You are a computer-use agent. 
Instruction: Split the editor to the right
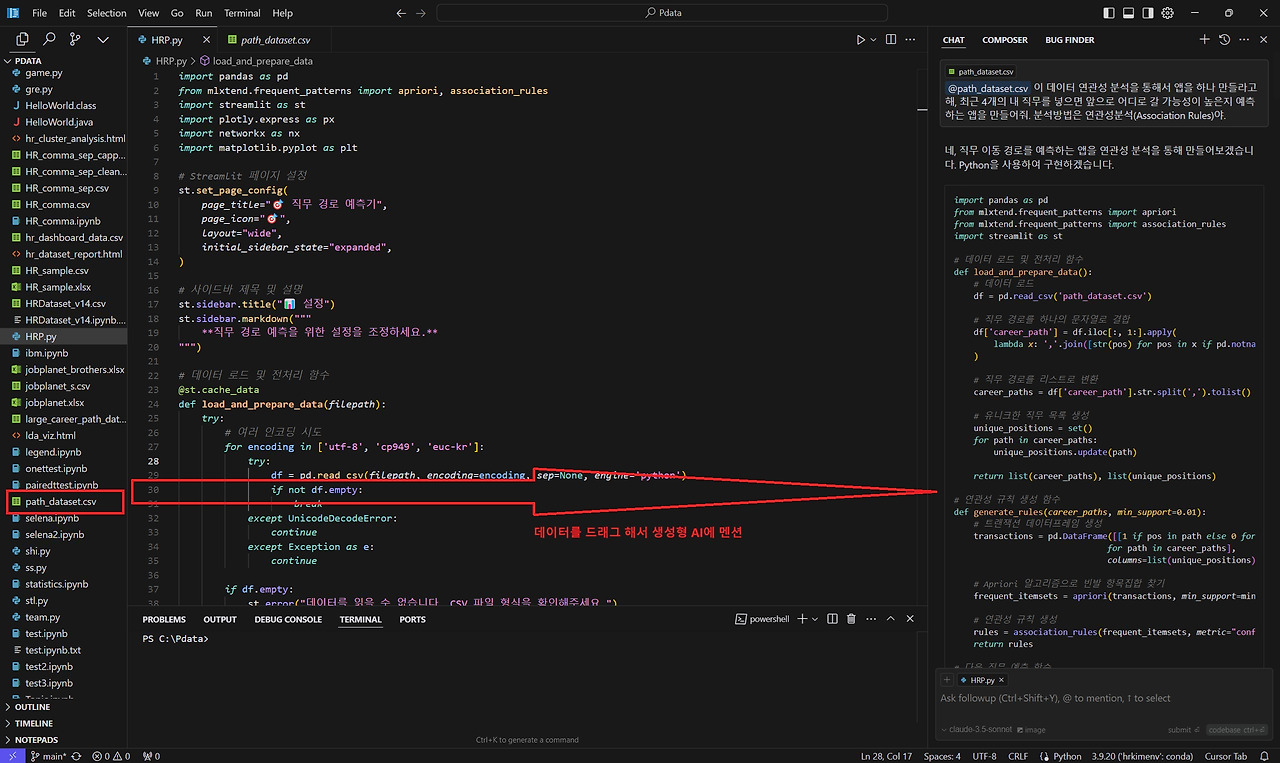pyautogui.click(x=891, y=40)
